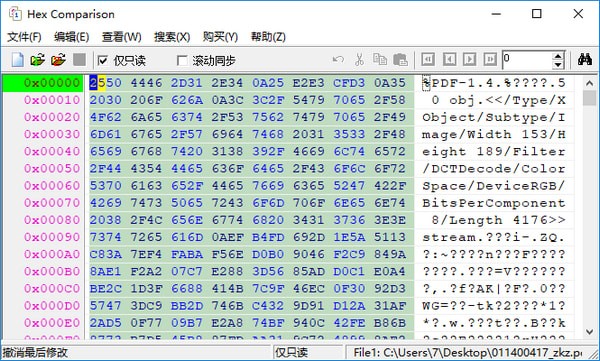Click the vertical scrollbar down arrow
Image resolution: width=600 pixels, height=361 pixels.
[x=589, y=332]
